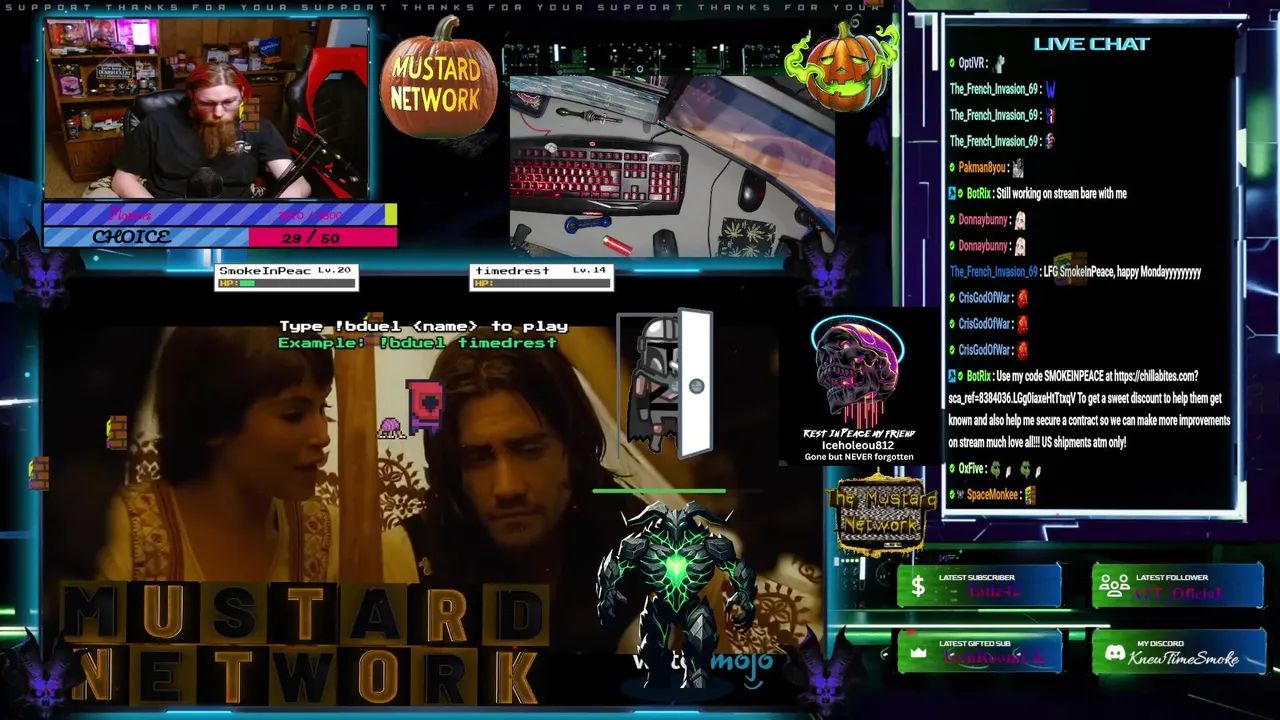Image resolution: width=1280 pixels, height=720 pixels.
Task: Click the striped goal bar above CHOICE
Action: click(220, 214)
